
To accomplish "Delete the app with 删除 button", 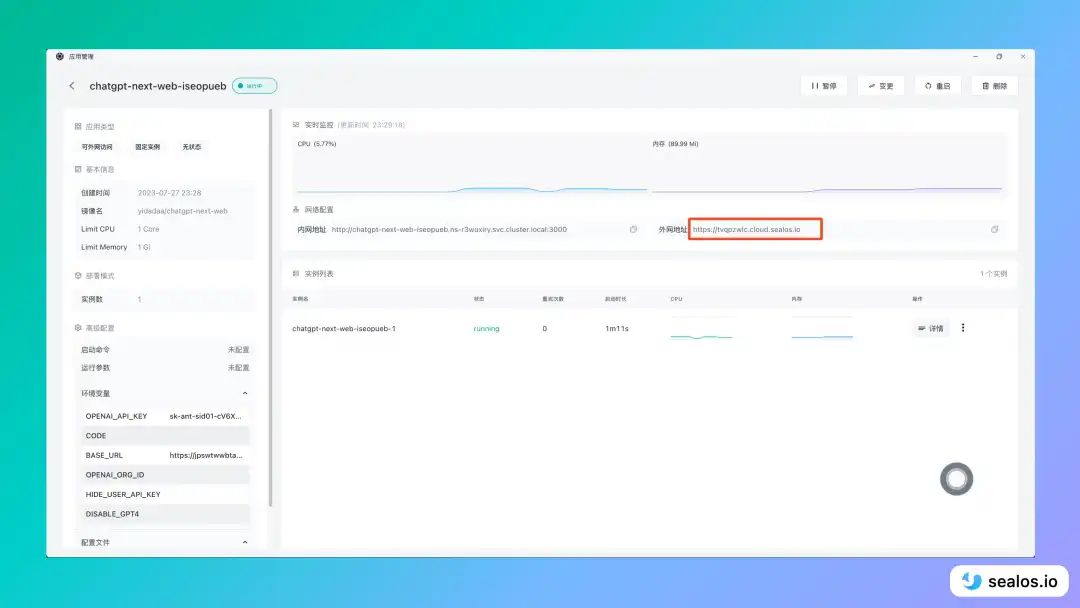I will tap(995, 86).
